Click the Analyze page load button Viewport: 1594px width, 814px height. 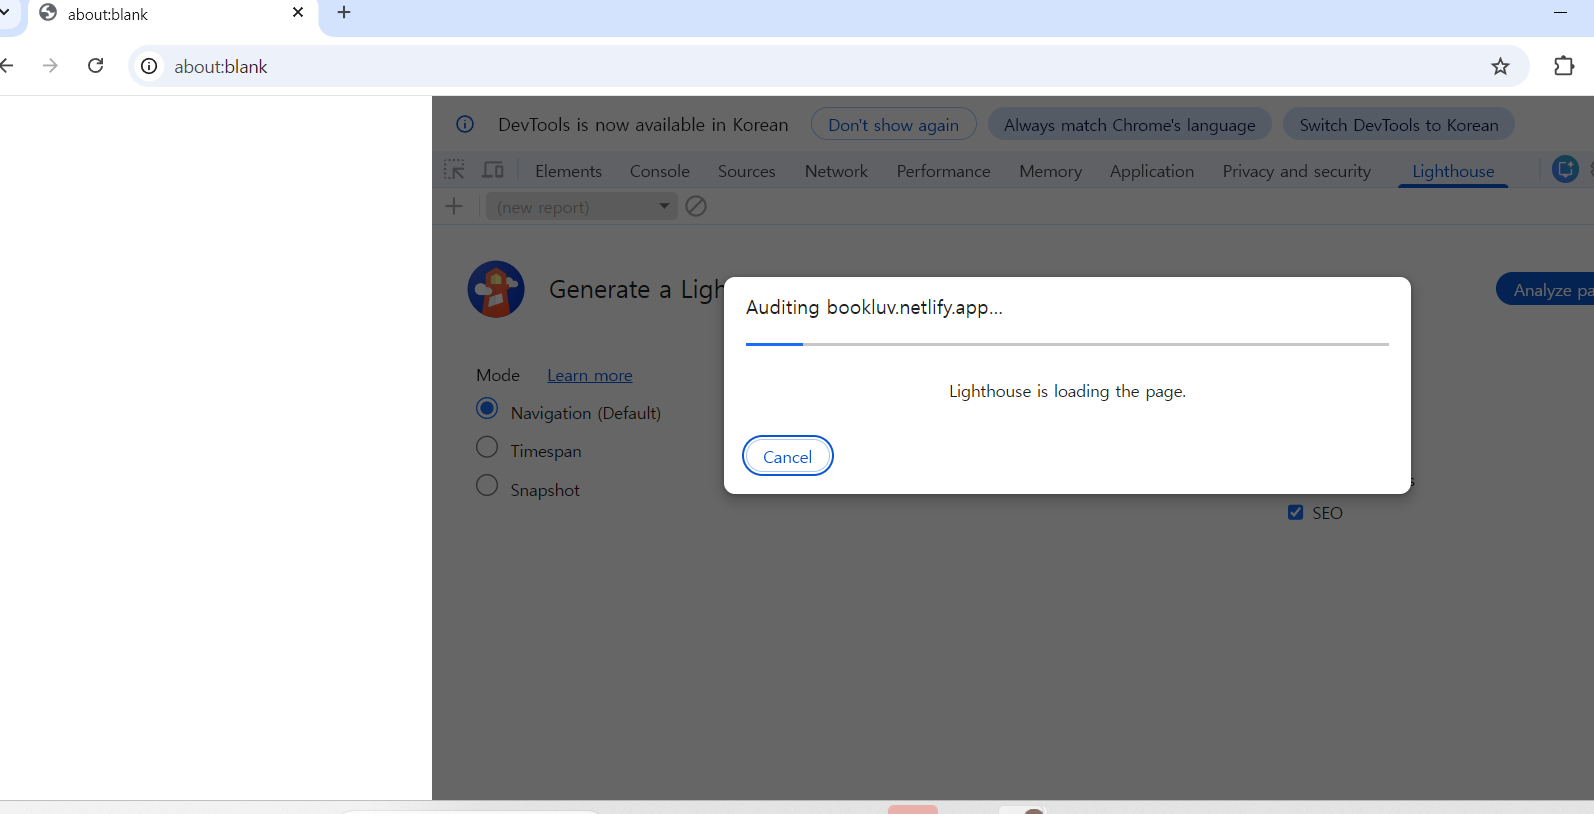click(1546, 289)
